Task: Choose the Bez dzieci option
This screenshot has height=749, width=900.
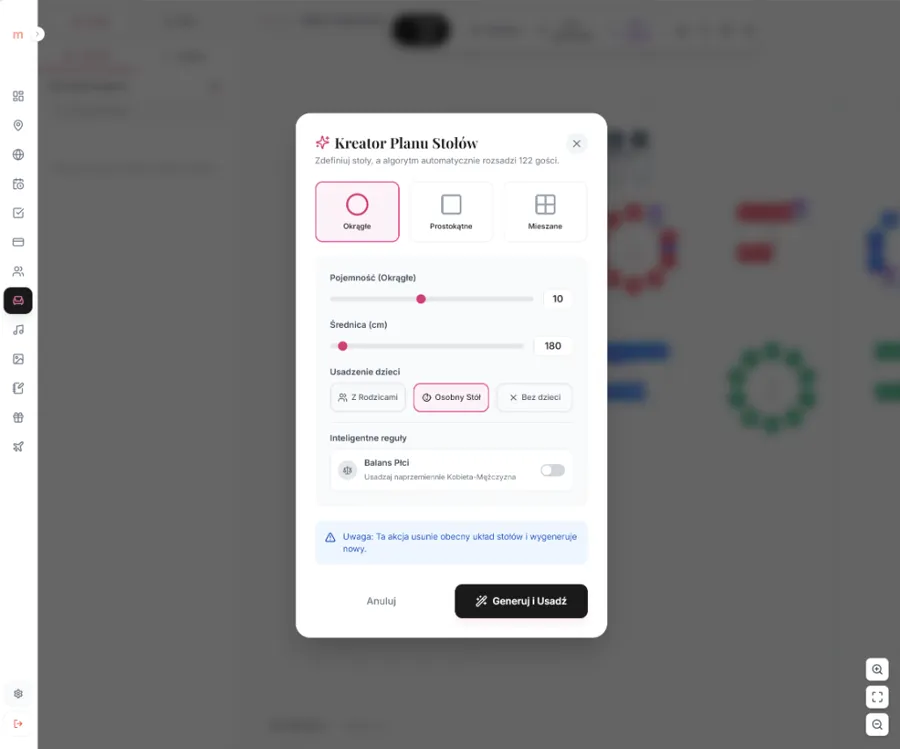Action: (534, 397)
